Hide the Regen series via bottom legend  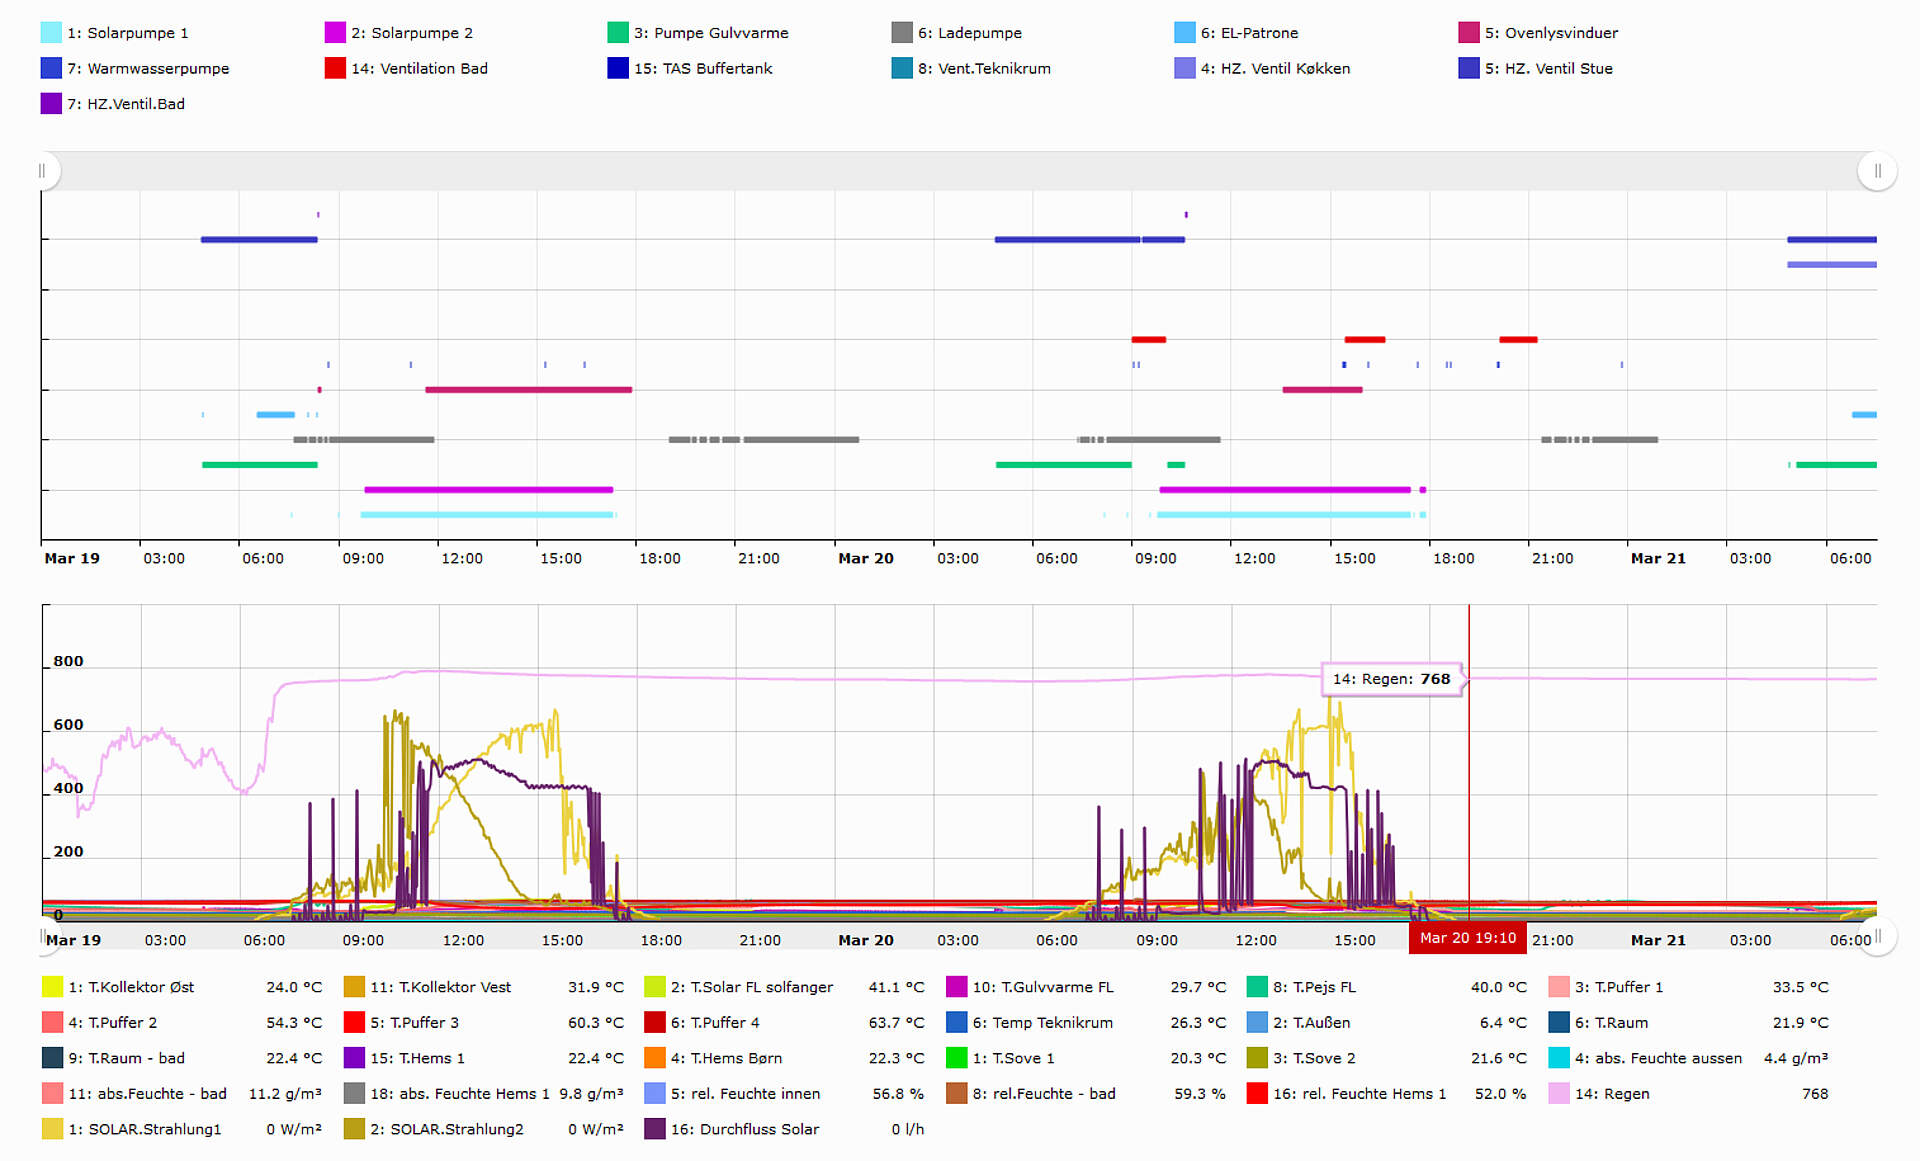1611,1094
